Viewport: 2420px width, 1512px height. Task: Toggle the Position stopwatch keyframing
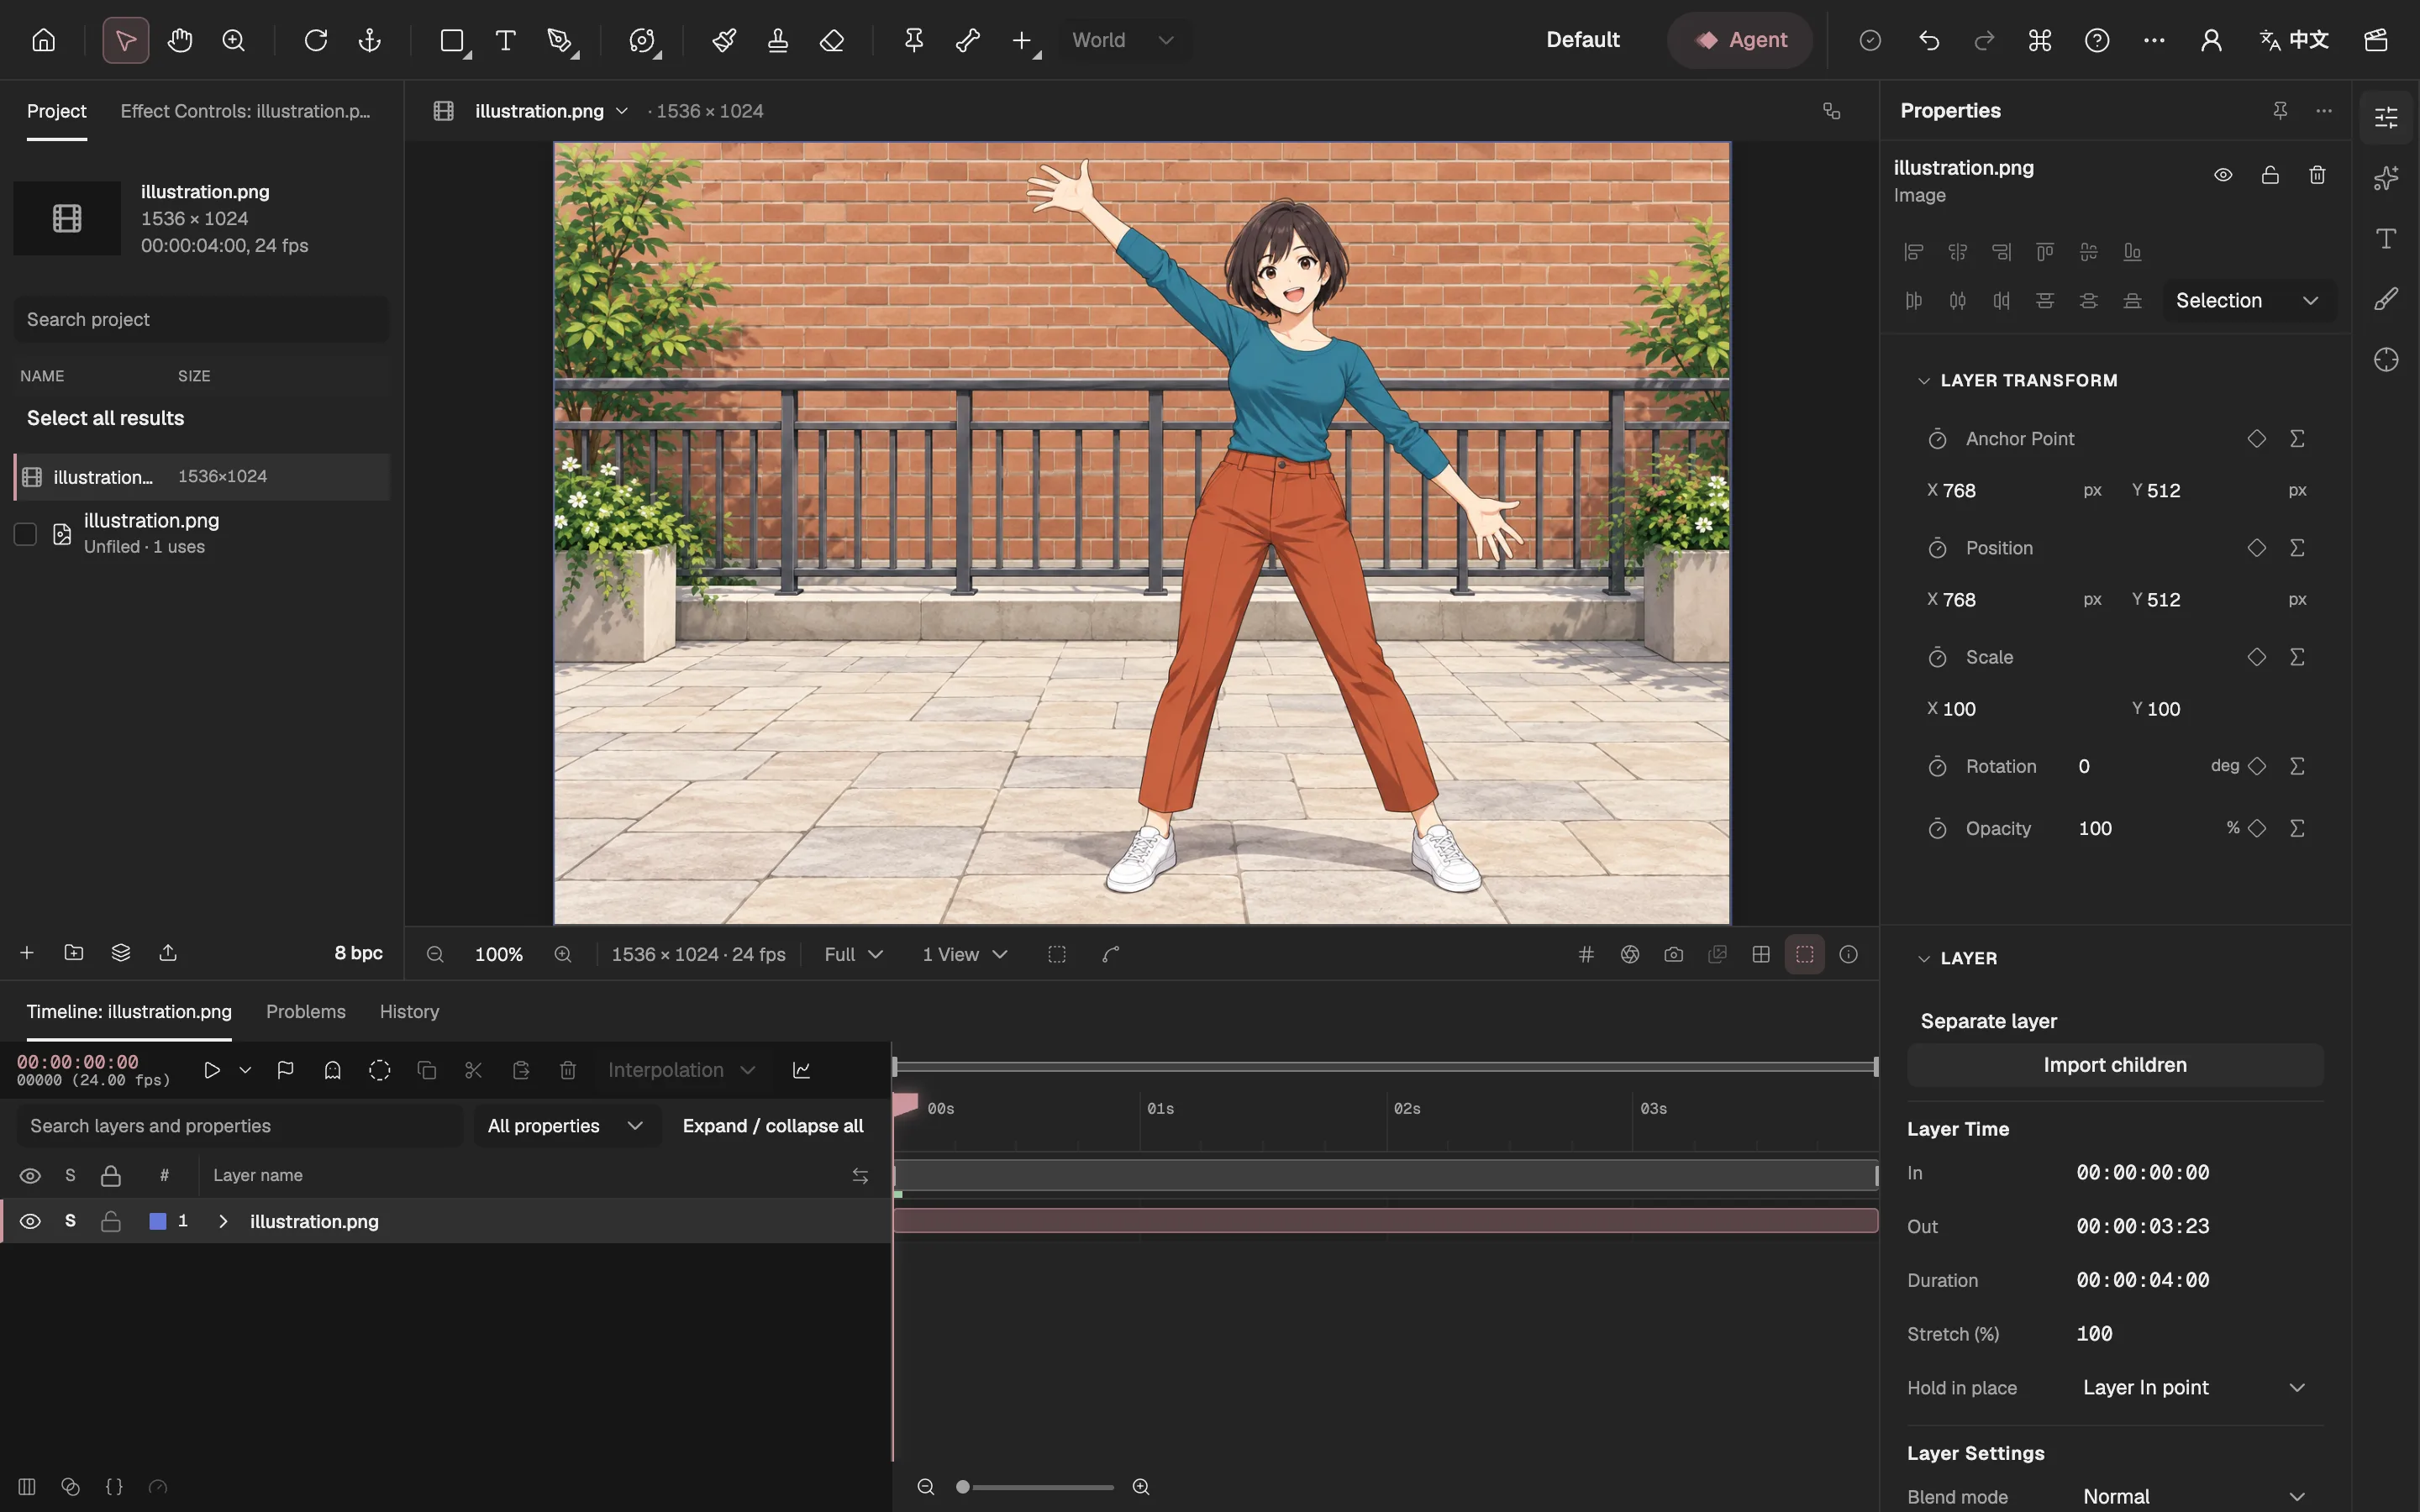[1937, 548]
